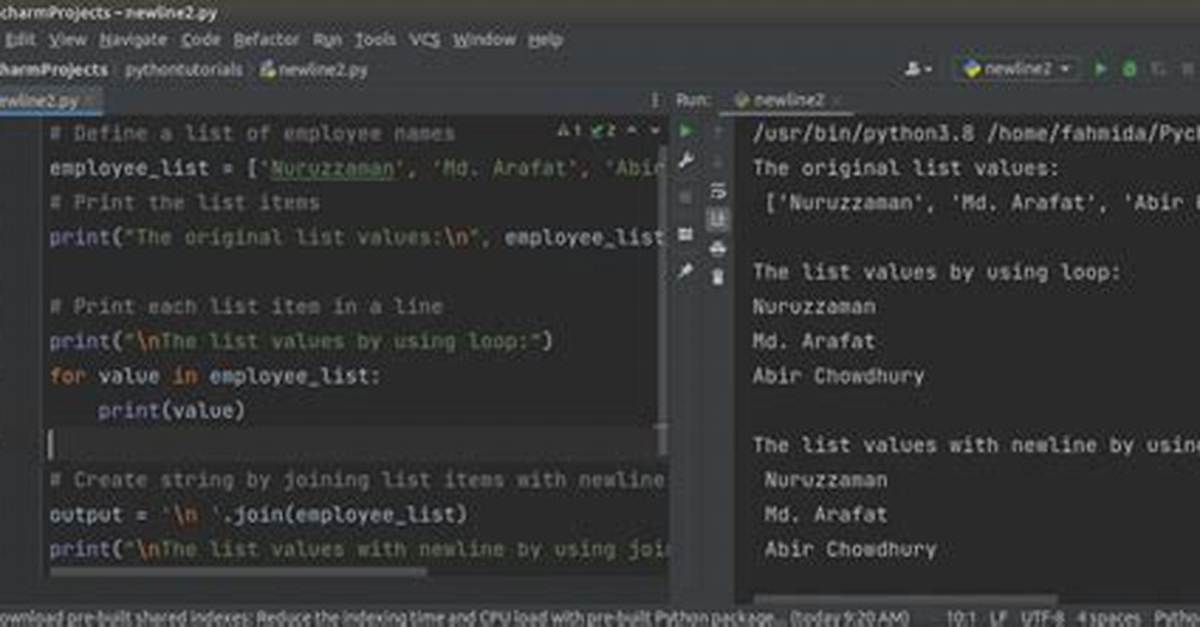Close the newline2 Run panel tab
The width and height of the screenshot is (1200, 627).
836,100
